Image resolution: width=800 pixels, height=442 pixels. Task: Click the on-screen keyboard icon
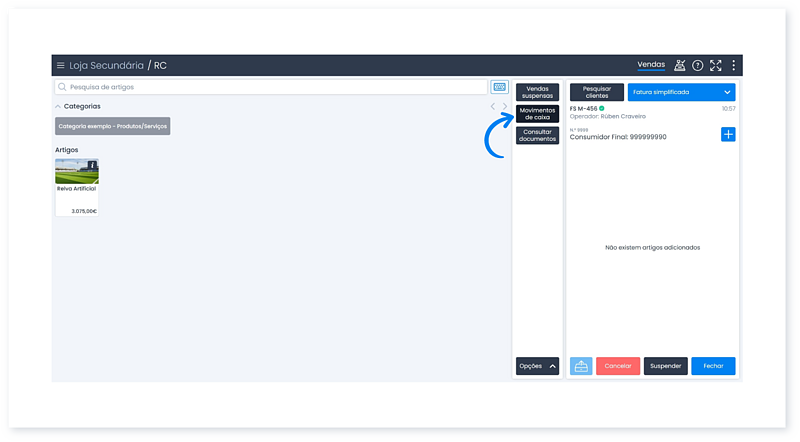tap(499, 87)
